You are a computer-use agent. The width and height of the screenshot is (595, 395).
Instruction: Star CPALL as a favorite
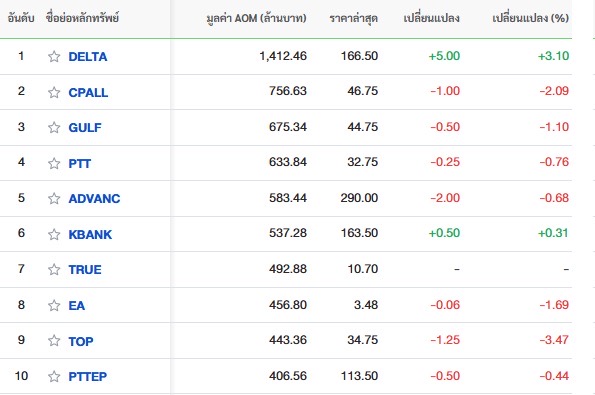(x=54, y=92)
